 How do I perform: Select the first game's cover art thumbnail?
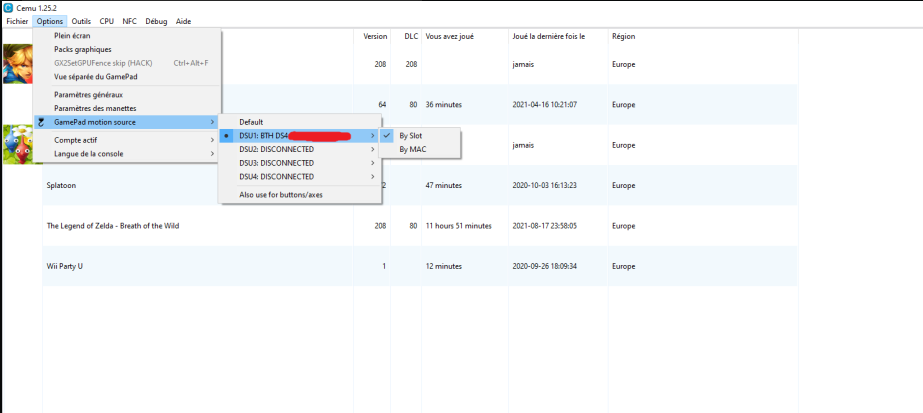pos(16,63)
